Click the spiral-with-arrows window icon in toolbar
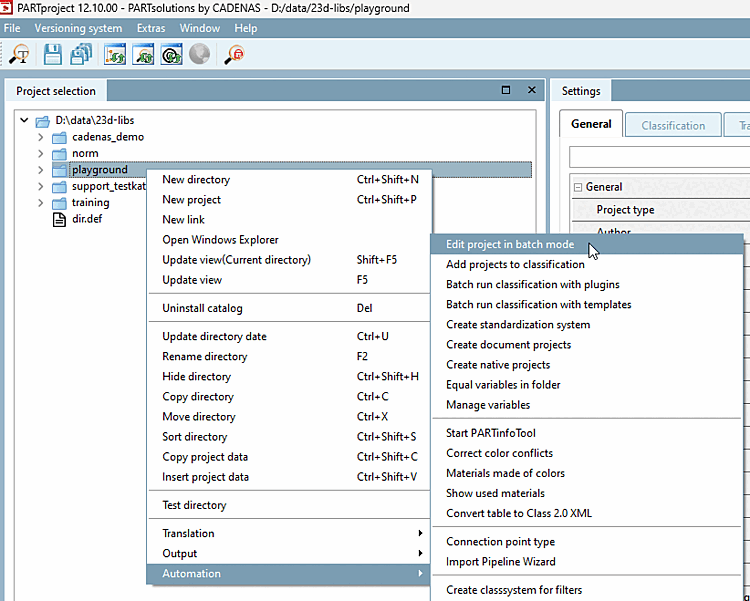The height and width of the screenshot is (601, 750). [x=171, y=54]
